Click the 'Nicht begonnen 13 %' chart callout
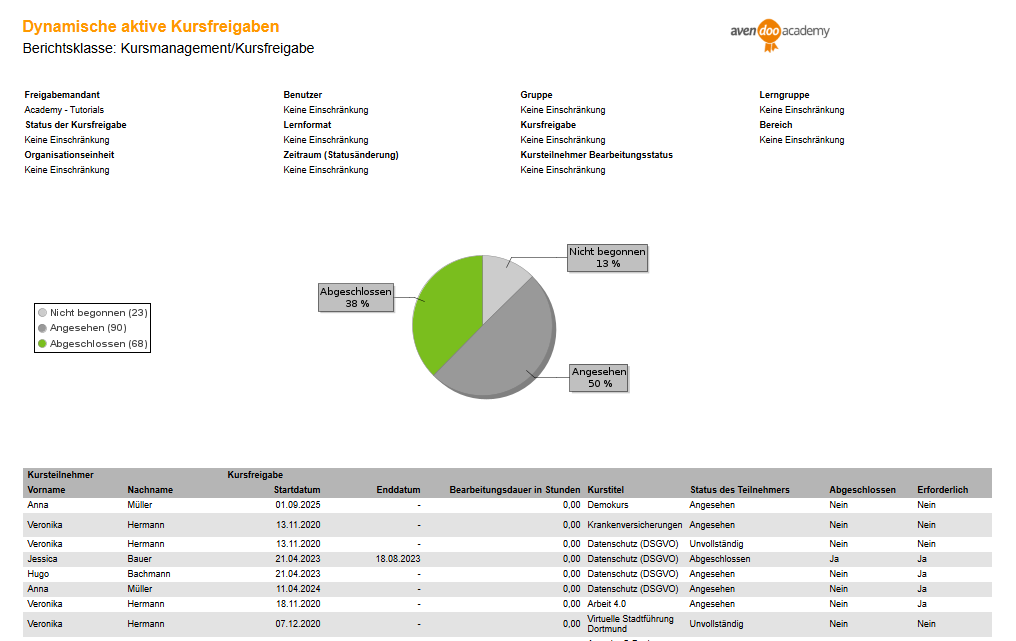The height and width of the screenshot is (641, 1016). tap(607, 257)
